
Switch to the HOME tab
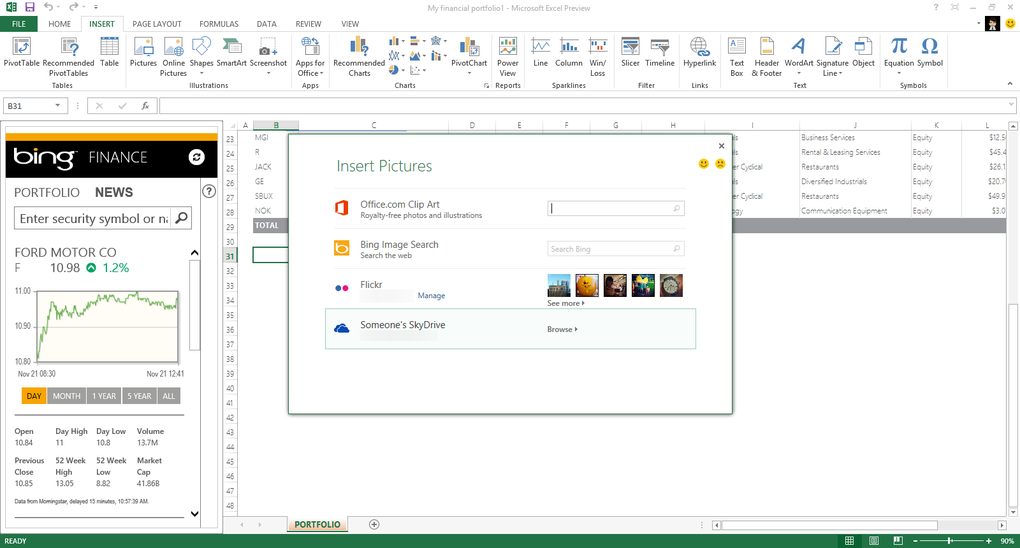59,24
